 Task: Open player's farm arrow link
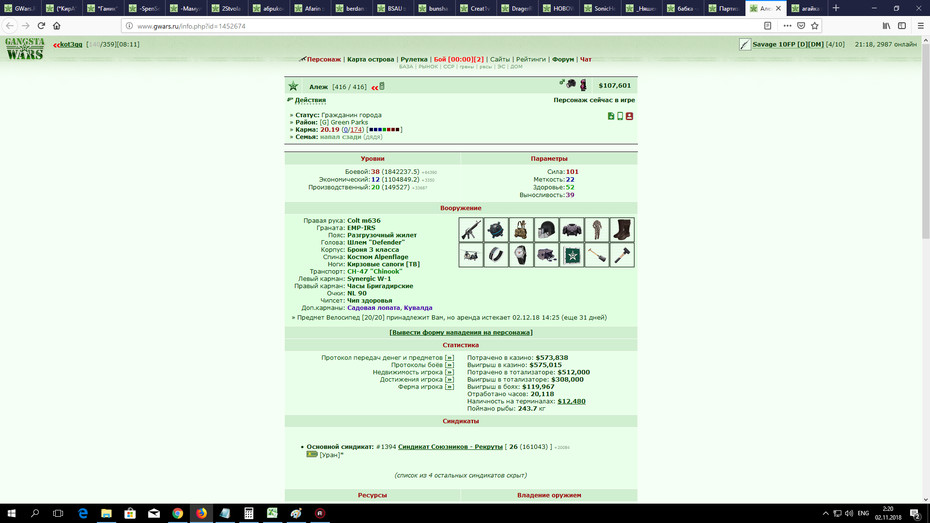click(449, 387)
